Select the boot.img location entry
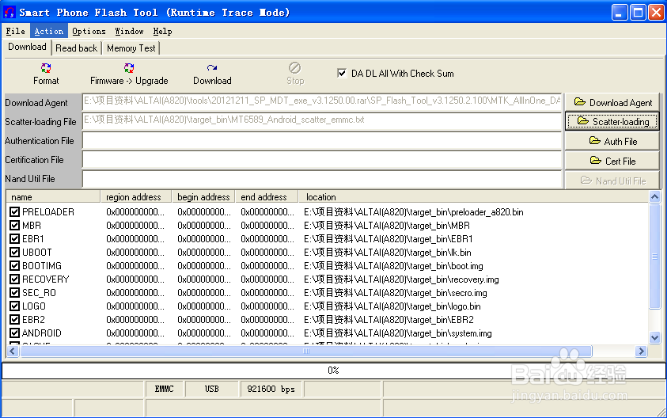Screen dimensions: 667x419 pos(393,266)
